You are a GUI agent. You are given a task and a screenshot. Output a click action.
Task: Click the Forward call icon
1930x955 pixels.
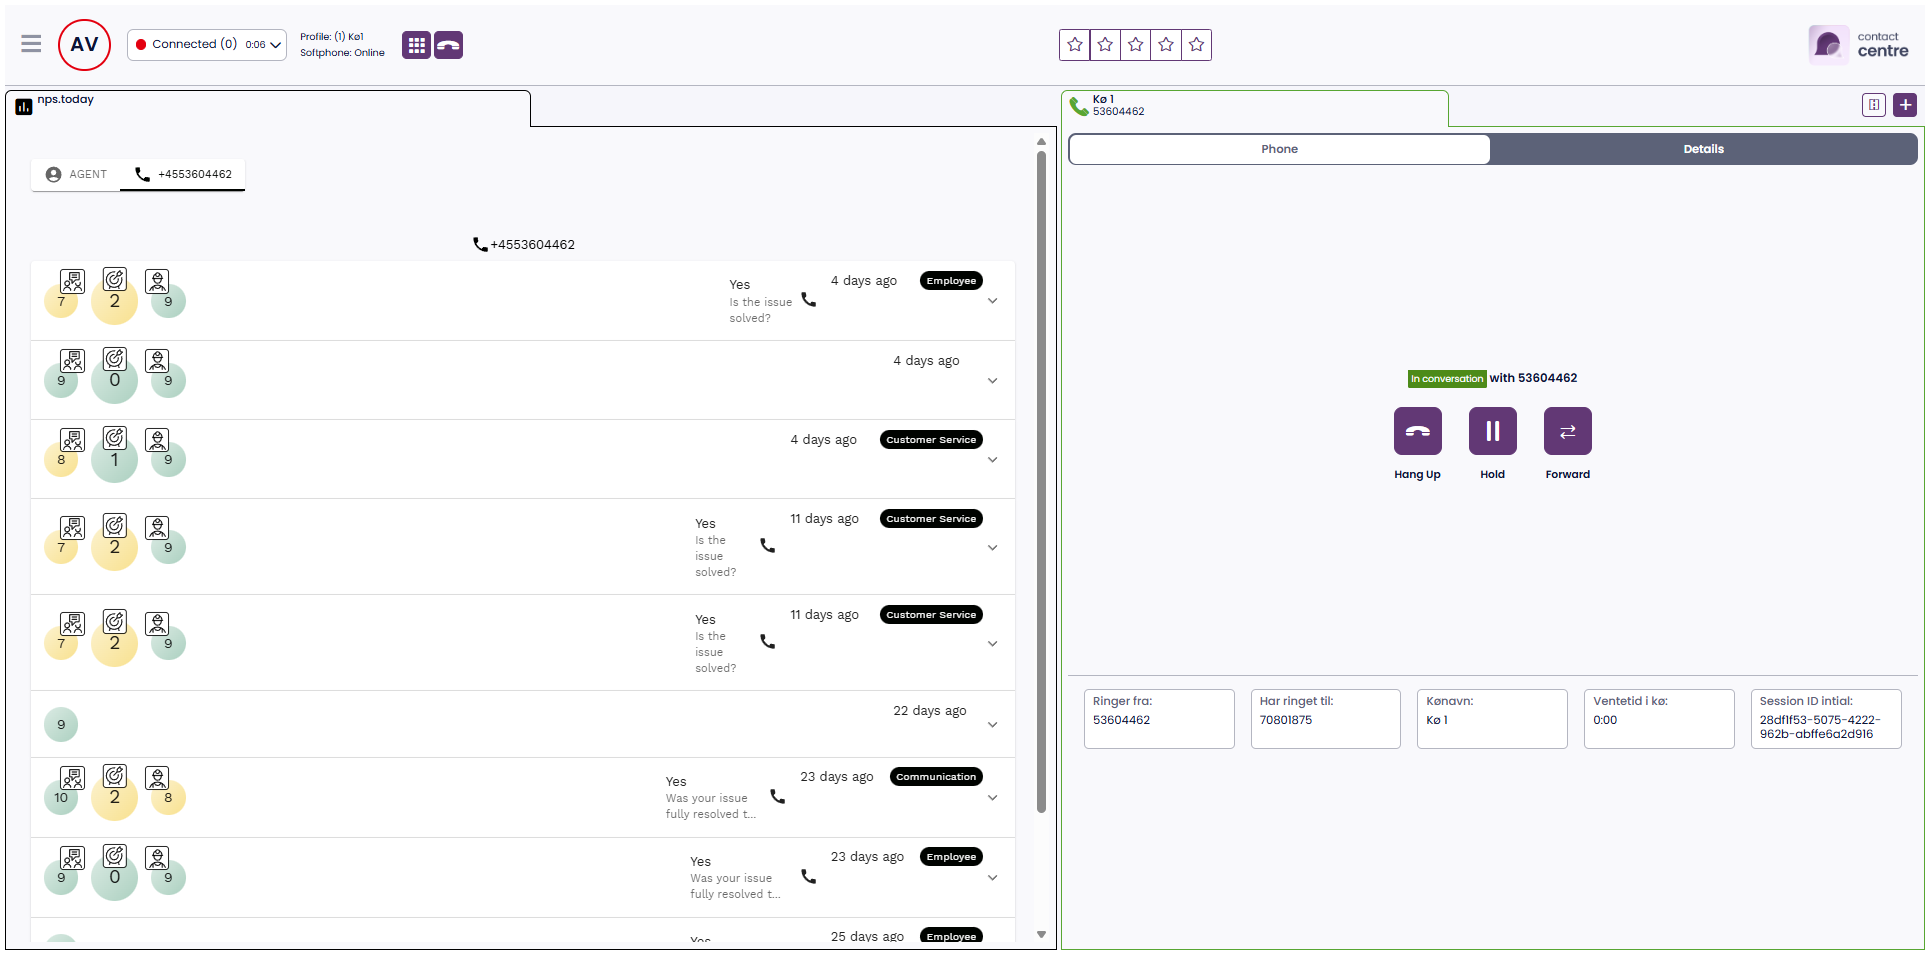click(1567, 431)
